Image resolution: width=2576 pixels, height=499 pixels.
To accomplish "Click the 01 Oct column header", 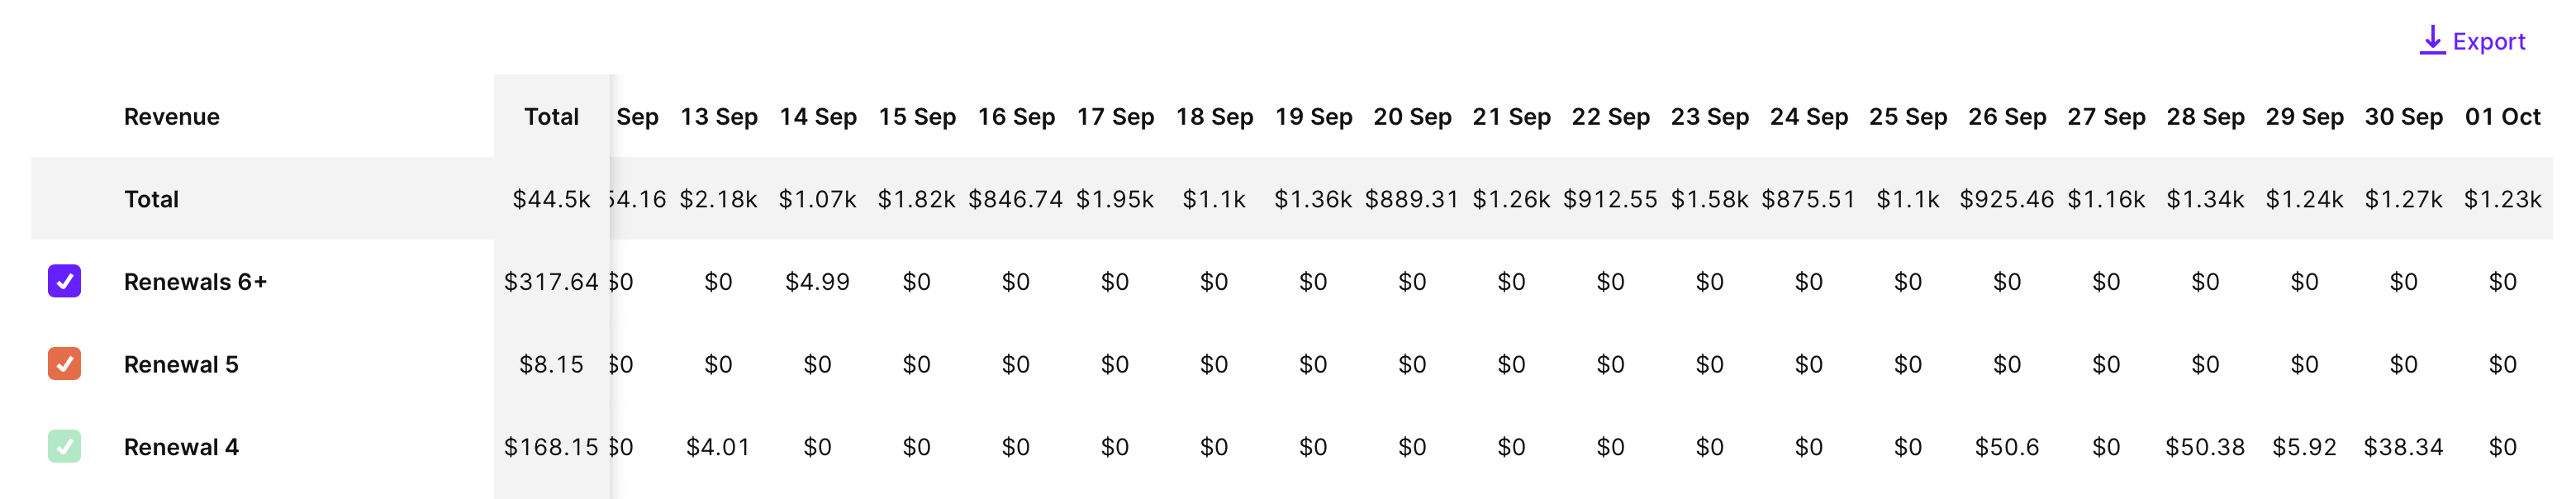I will click(x=2502, y=117).
